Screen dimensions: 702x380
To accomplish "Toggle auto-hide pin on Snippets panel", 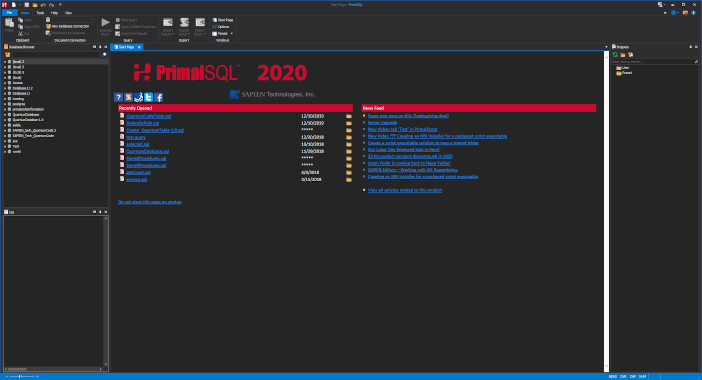I will point(690,47).
